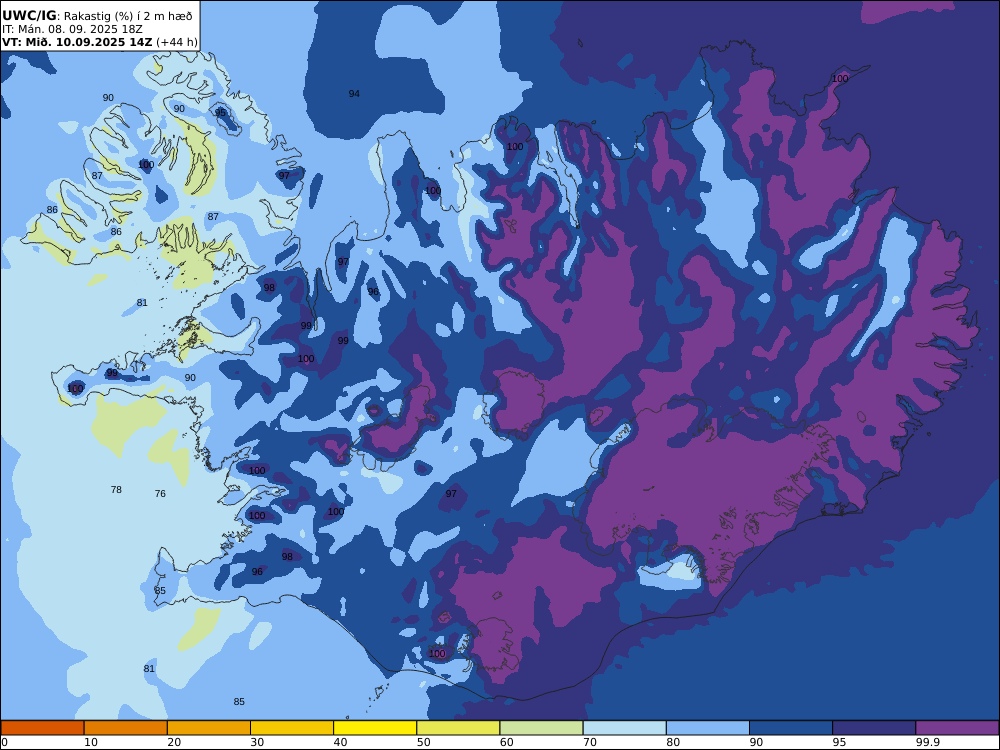Screen dimensions: 1000x750
Task: Pick the amber 20–30 legend swatch
Action: tap(209, 728)
